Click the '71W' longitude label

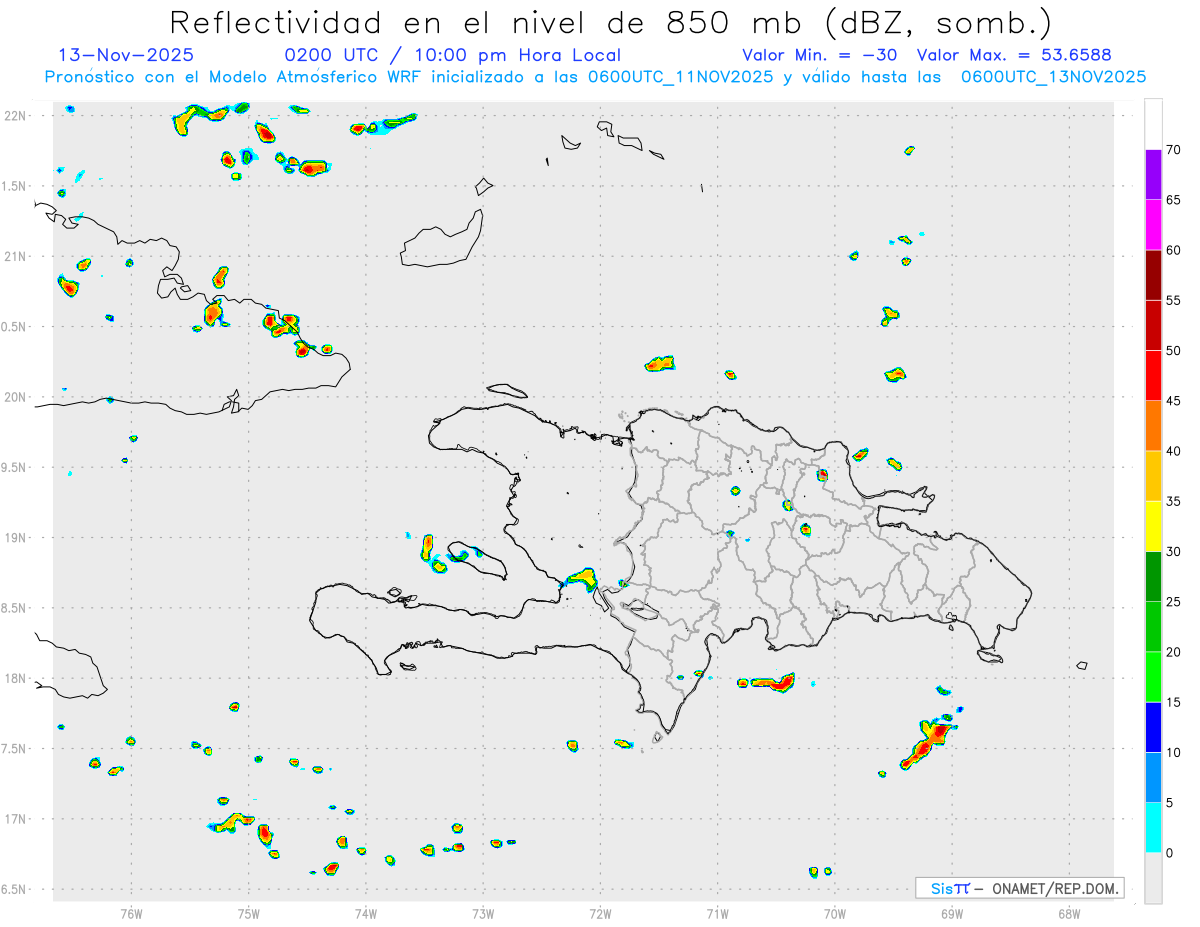click(x=717, y=913)
